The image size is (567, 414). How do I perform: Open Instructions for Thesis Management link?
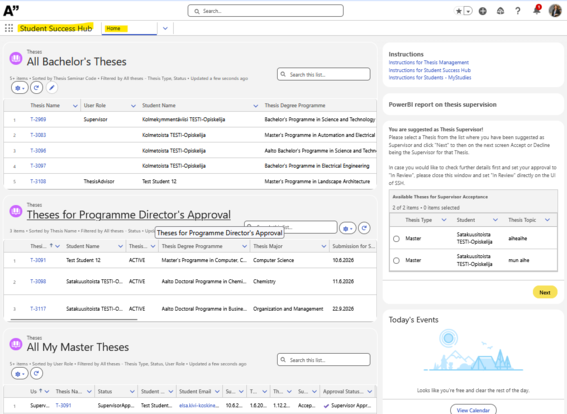pos(429,63)
